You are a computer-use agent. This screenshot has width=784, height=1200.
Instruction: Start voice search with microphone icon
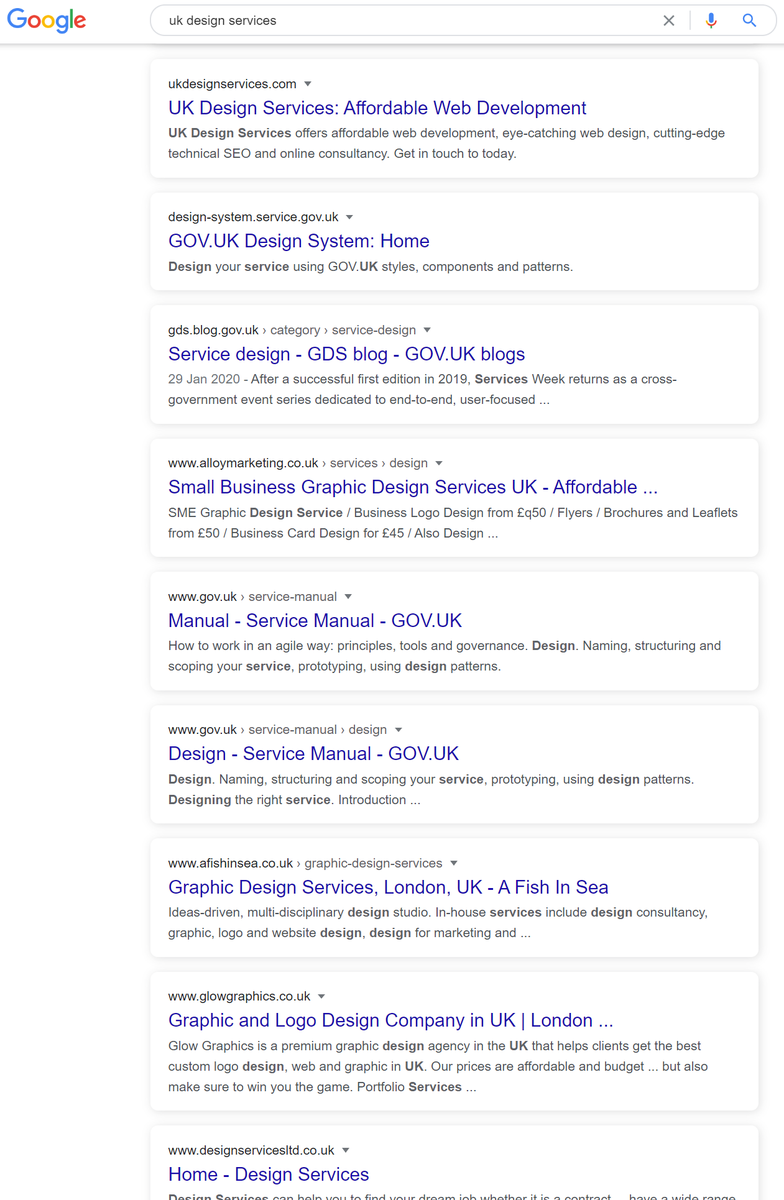tap(711, 20)
